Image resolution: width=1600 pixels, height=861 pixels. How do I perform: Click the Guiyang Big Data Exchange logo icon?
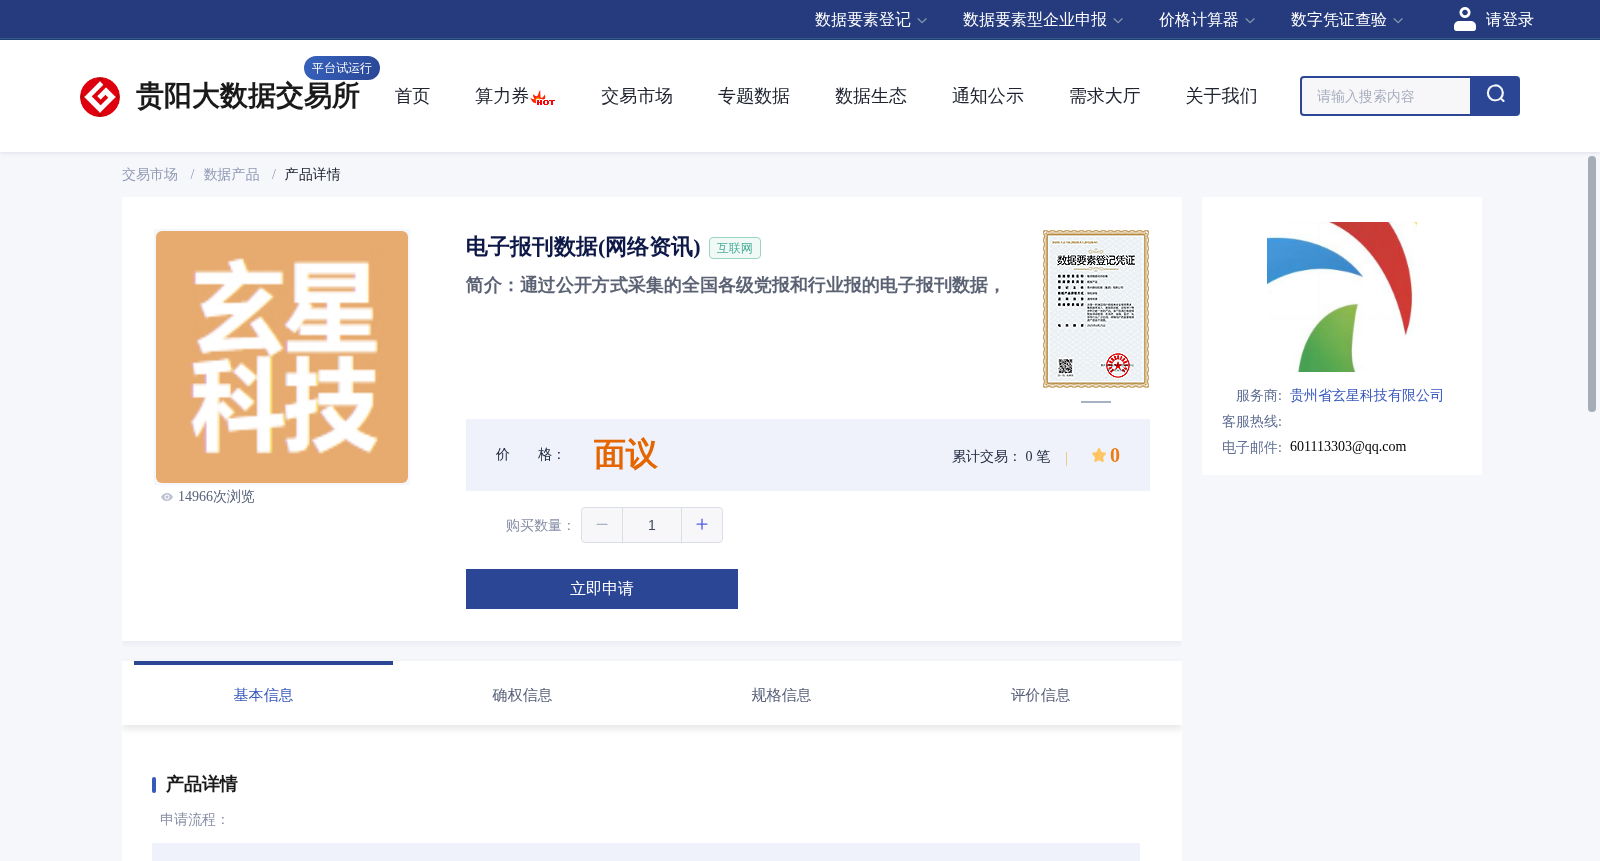pos(100,97)
